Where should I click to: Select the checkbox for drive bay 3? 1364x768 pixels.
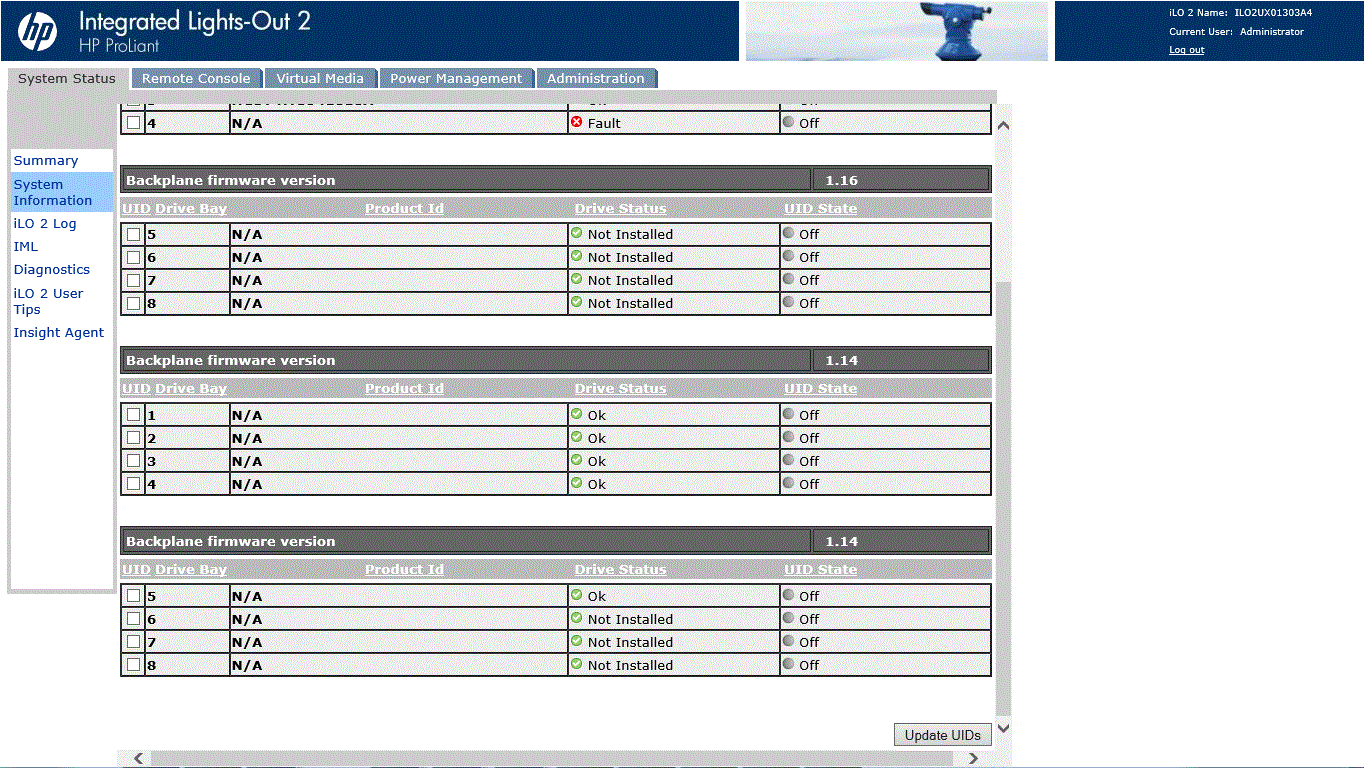pos(134,461)
